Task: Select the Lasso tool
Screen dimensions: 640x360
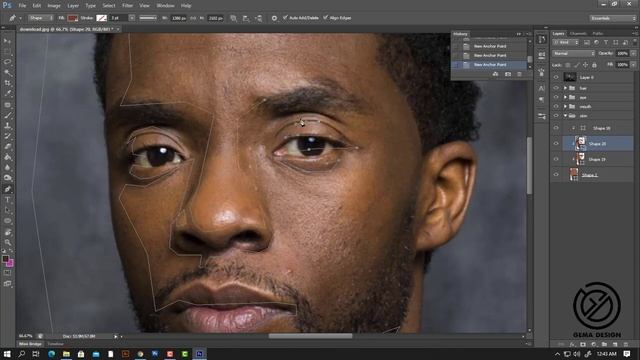Action: click(7, 62)
